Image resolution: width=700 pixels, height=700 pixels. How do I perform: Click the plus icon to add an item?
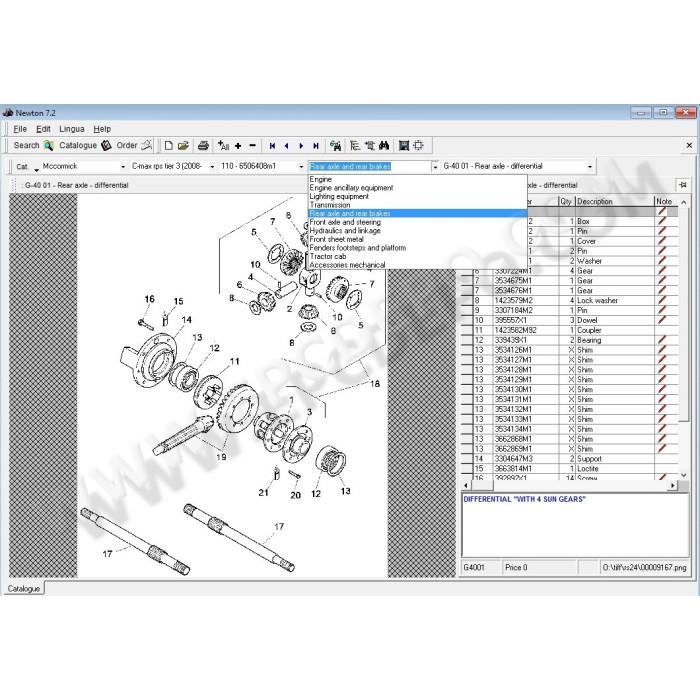[x=238, y=146]
